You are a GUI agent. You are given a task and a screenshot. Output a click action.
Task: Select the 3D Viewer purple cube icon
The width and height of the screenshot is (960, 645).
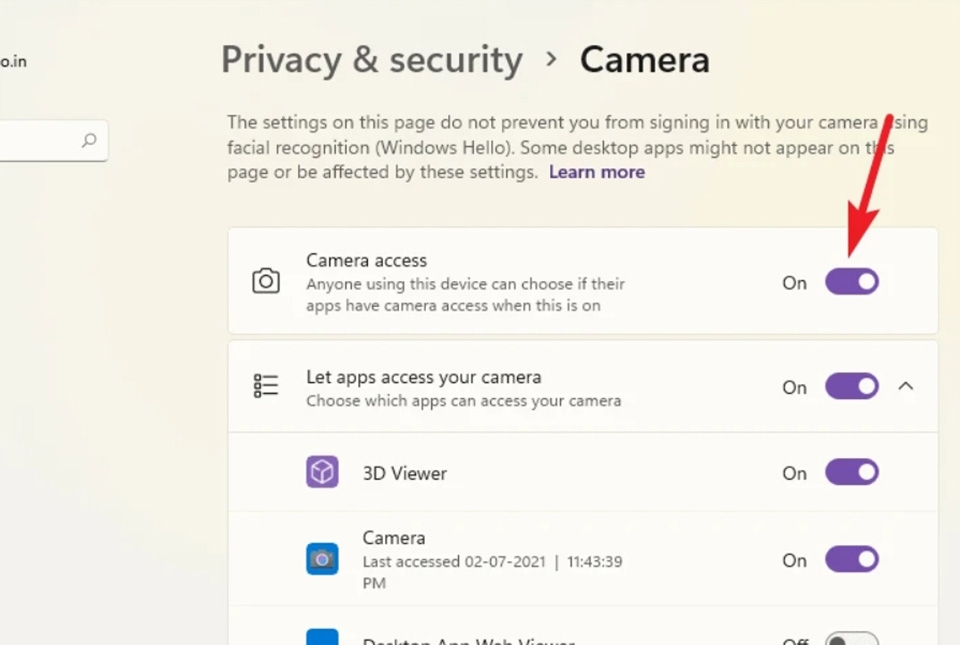click(322, 471)
